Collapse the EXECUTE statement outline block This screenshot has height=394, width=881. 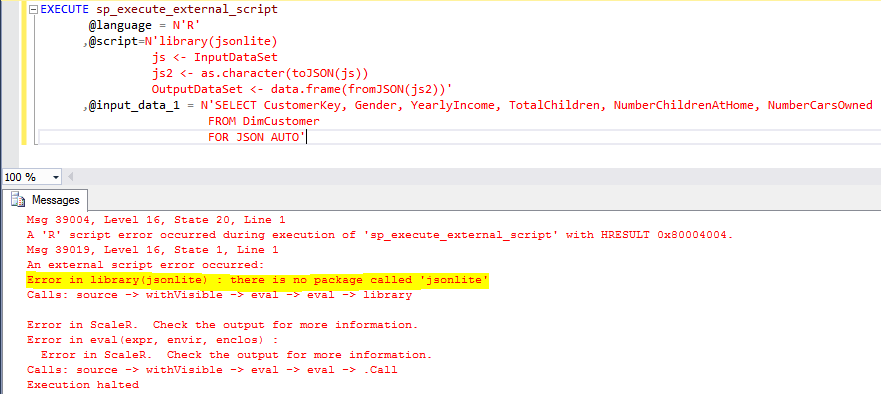tap(33, 10)
